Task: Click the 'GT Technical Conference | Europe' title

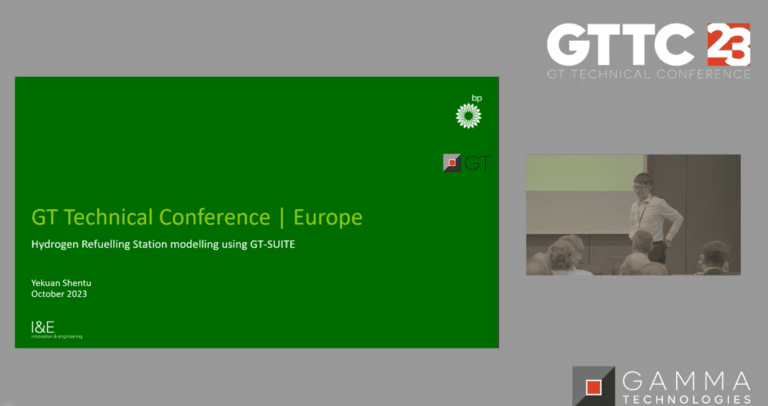Action: tap(197, 217)
